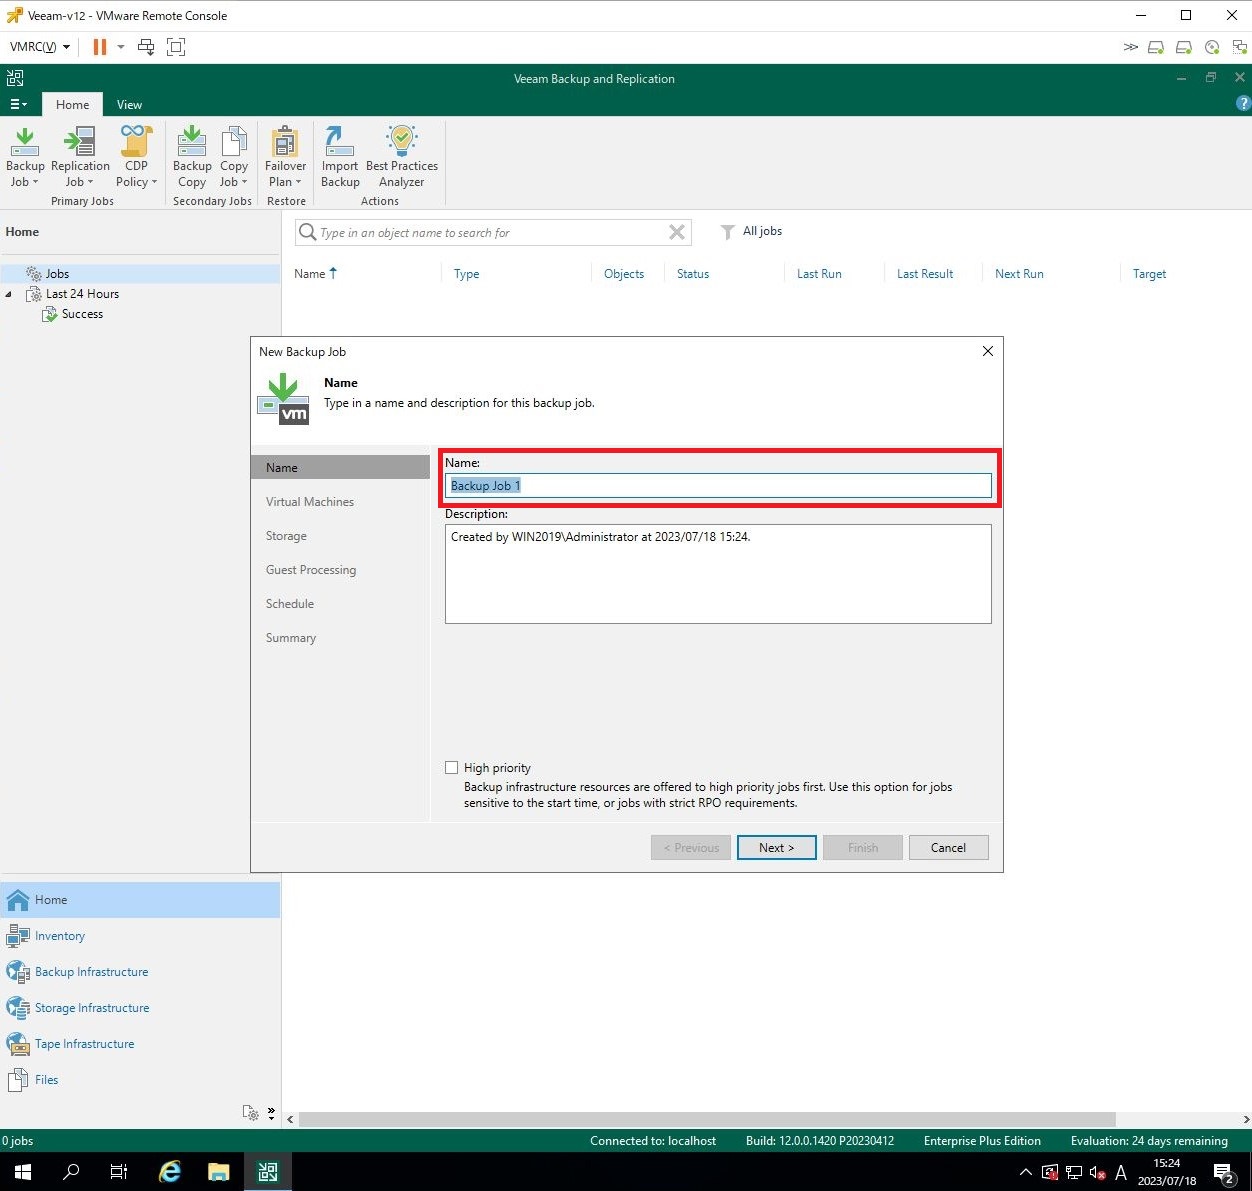Select Success under Last 24 Hours
This screenshot has height=1191, width=1252.
click(x=82, y=314)
